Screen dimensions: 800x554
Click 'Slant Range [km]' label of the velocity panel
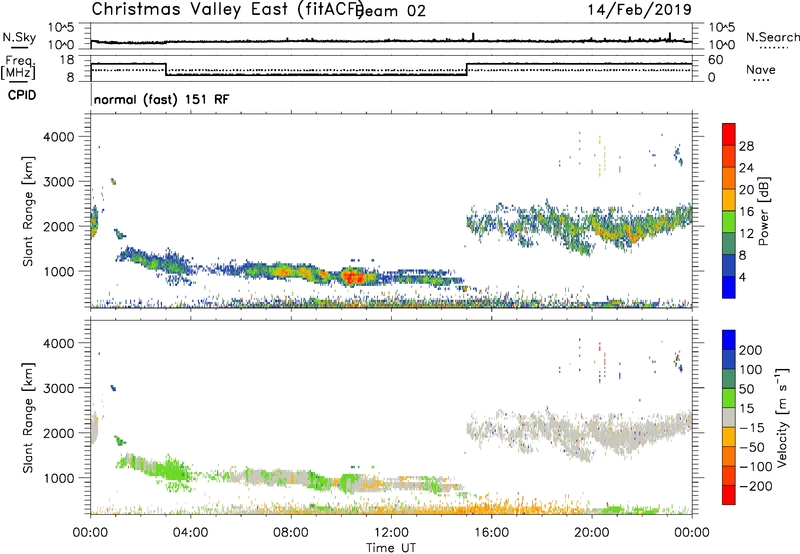[x=28, y=417]
